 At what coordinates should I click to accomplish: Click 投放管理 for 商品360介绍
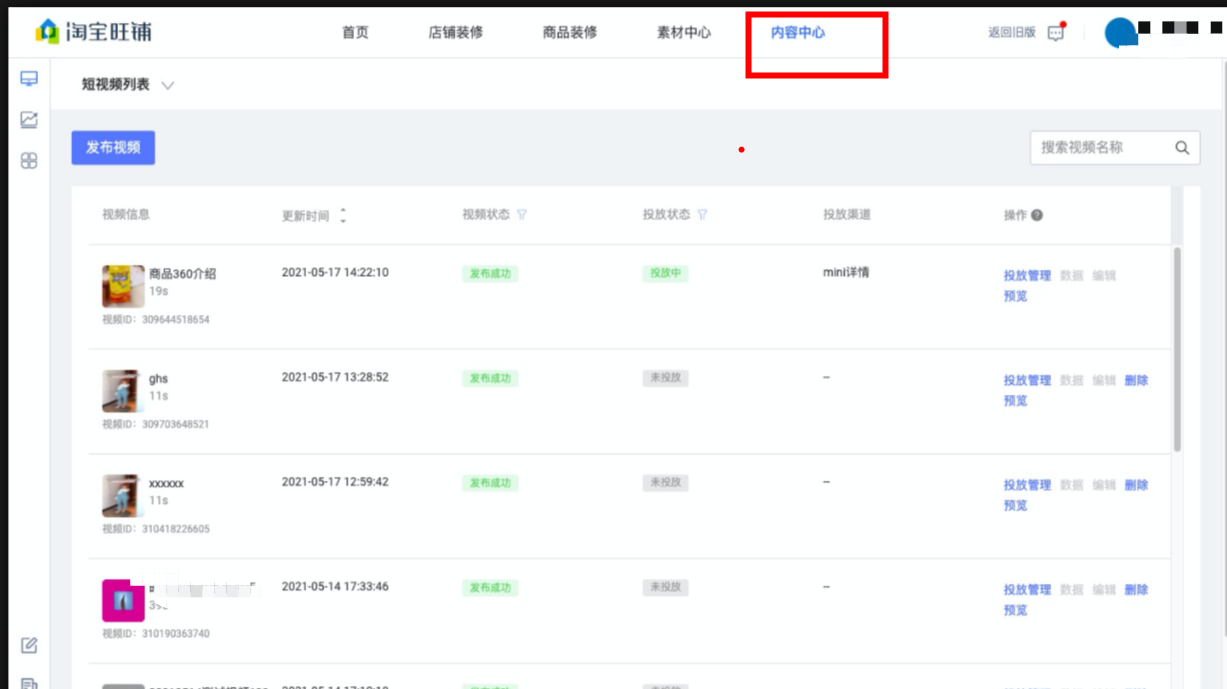pos(1027,276)
